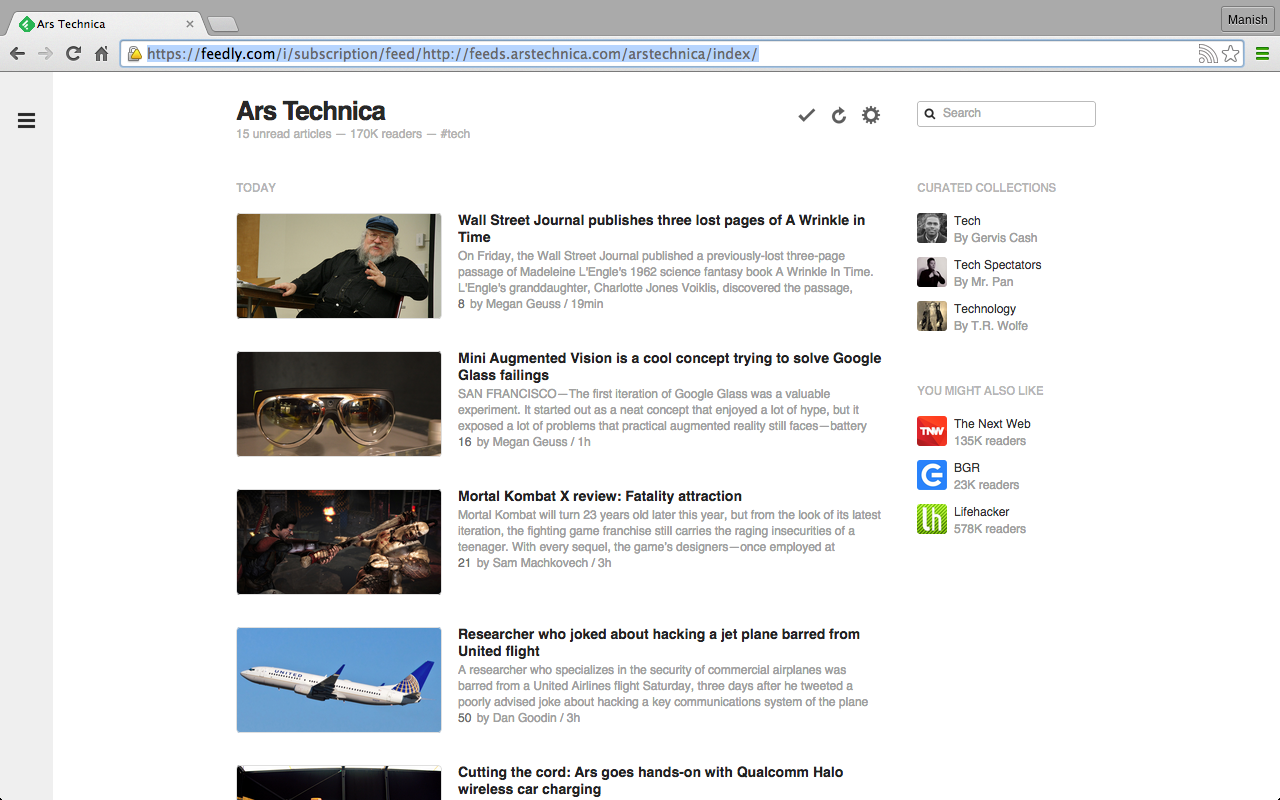The height and width of the screenshot is (800, 1280).
Task: Open BGR feed link
Action: (x=967, y=468)
